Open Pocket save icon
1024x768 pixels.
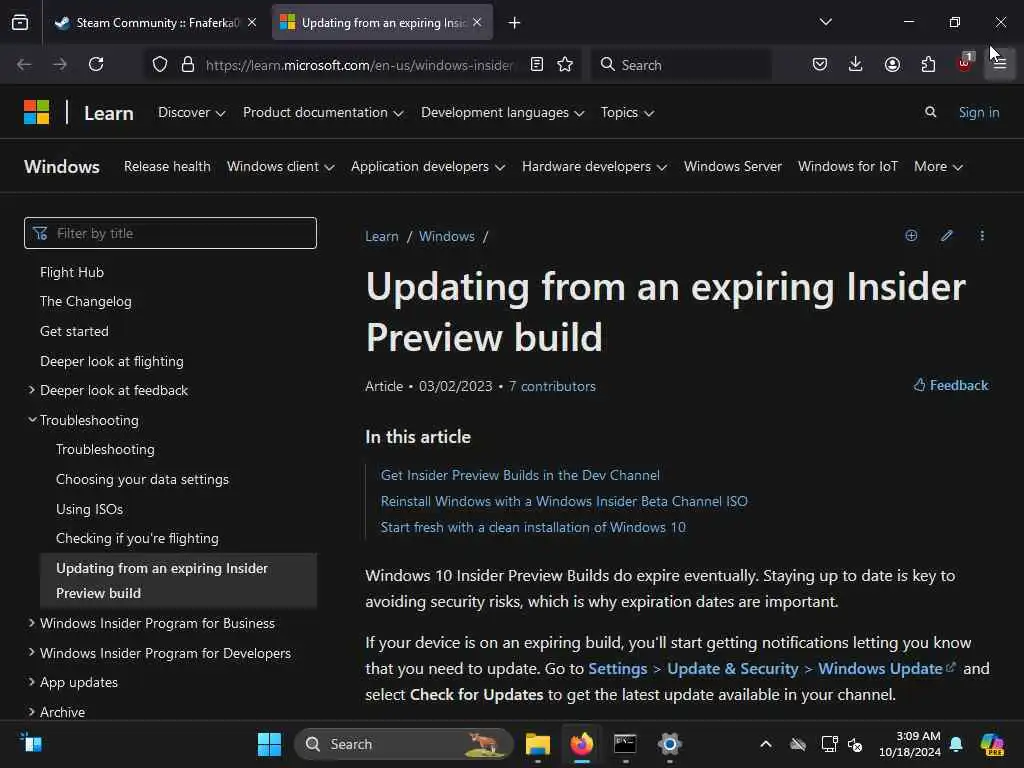click(x=820, y=64)
